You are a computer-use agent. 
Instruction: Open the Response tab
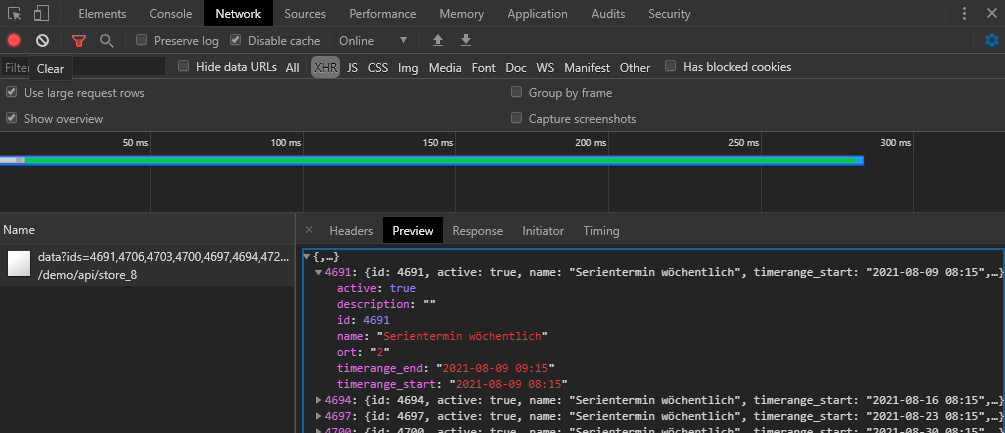point(477,231)
